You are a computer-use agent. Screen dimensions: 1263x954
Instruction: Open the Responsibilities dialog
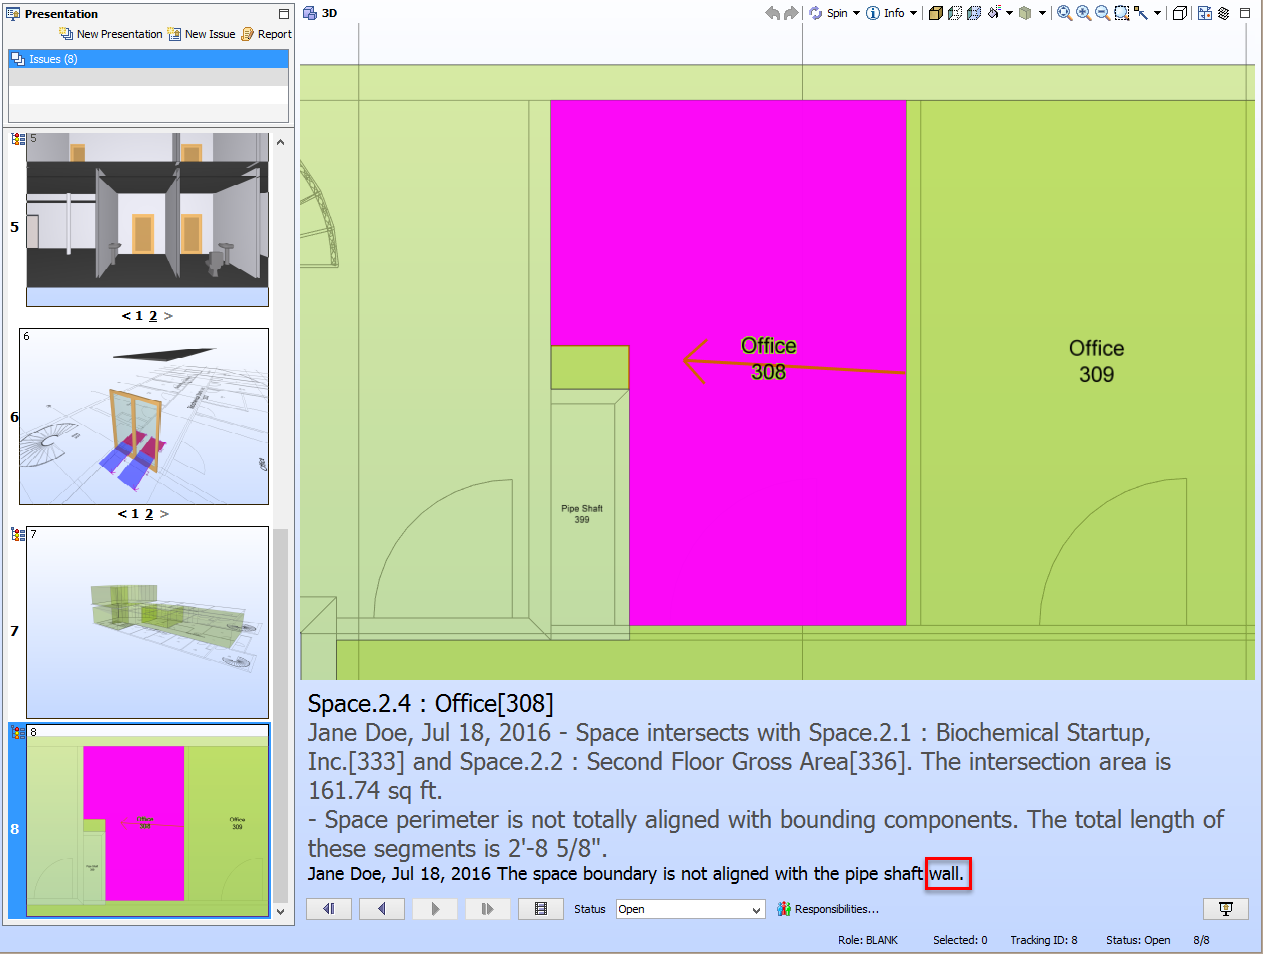pos(828,909)
